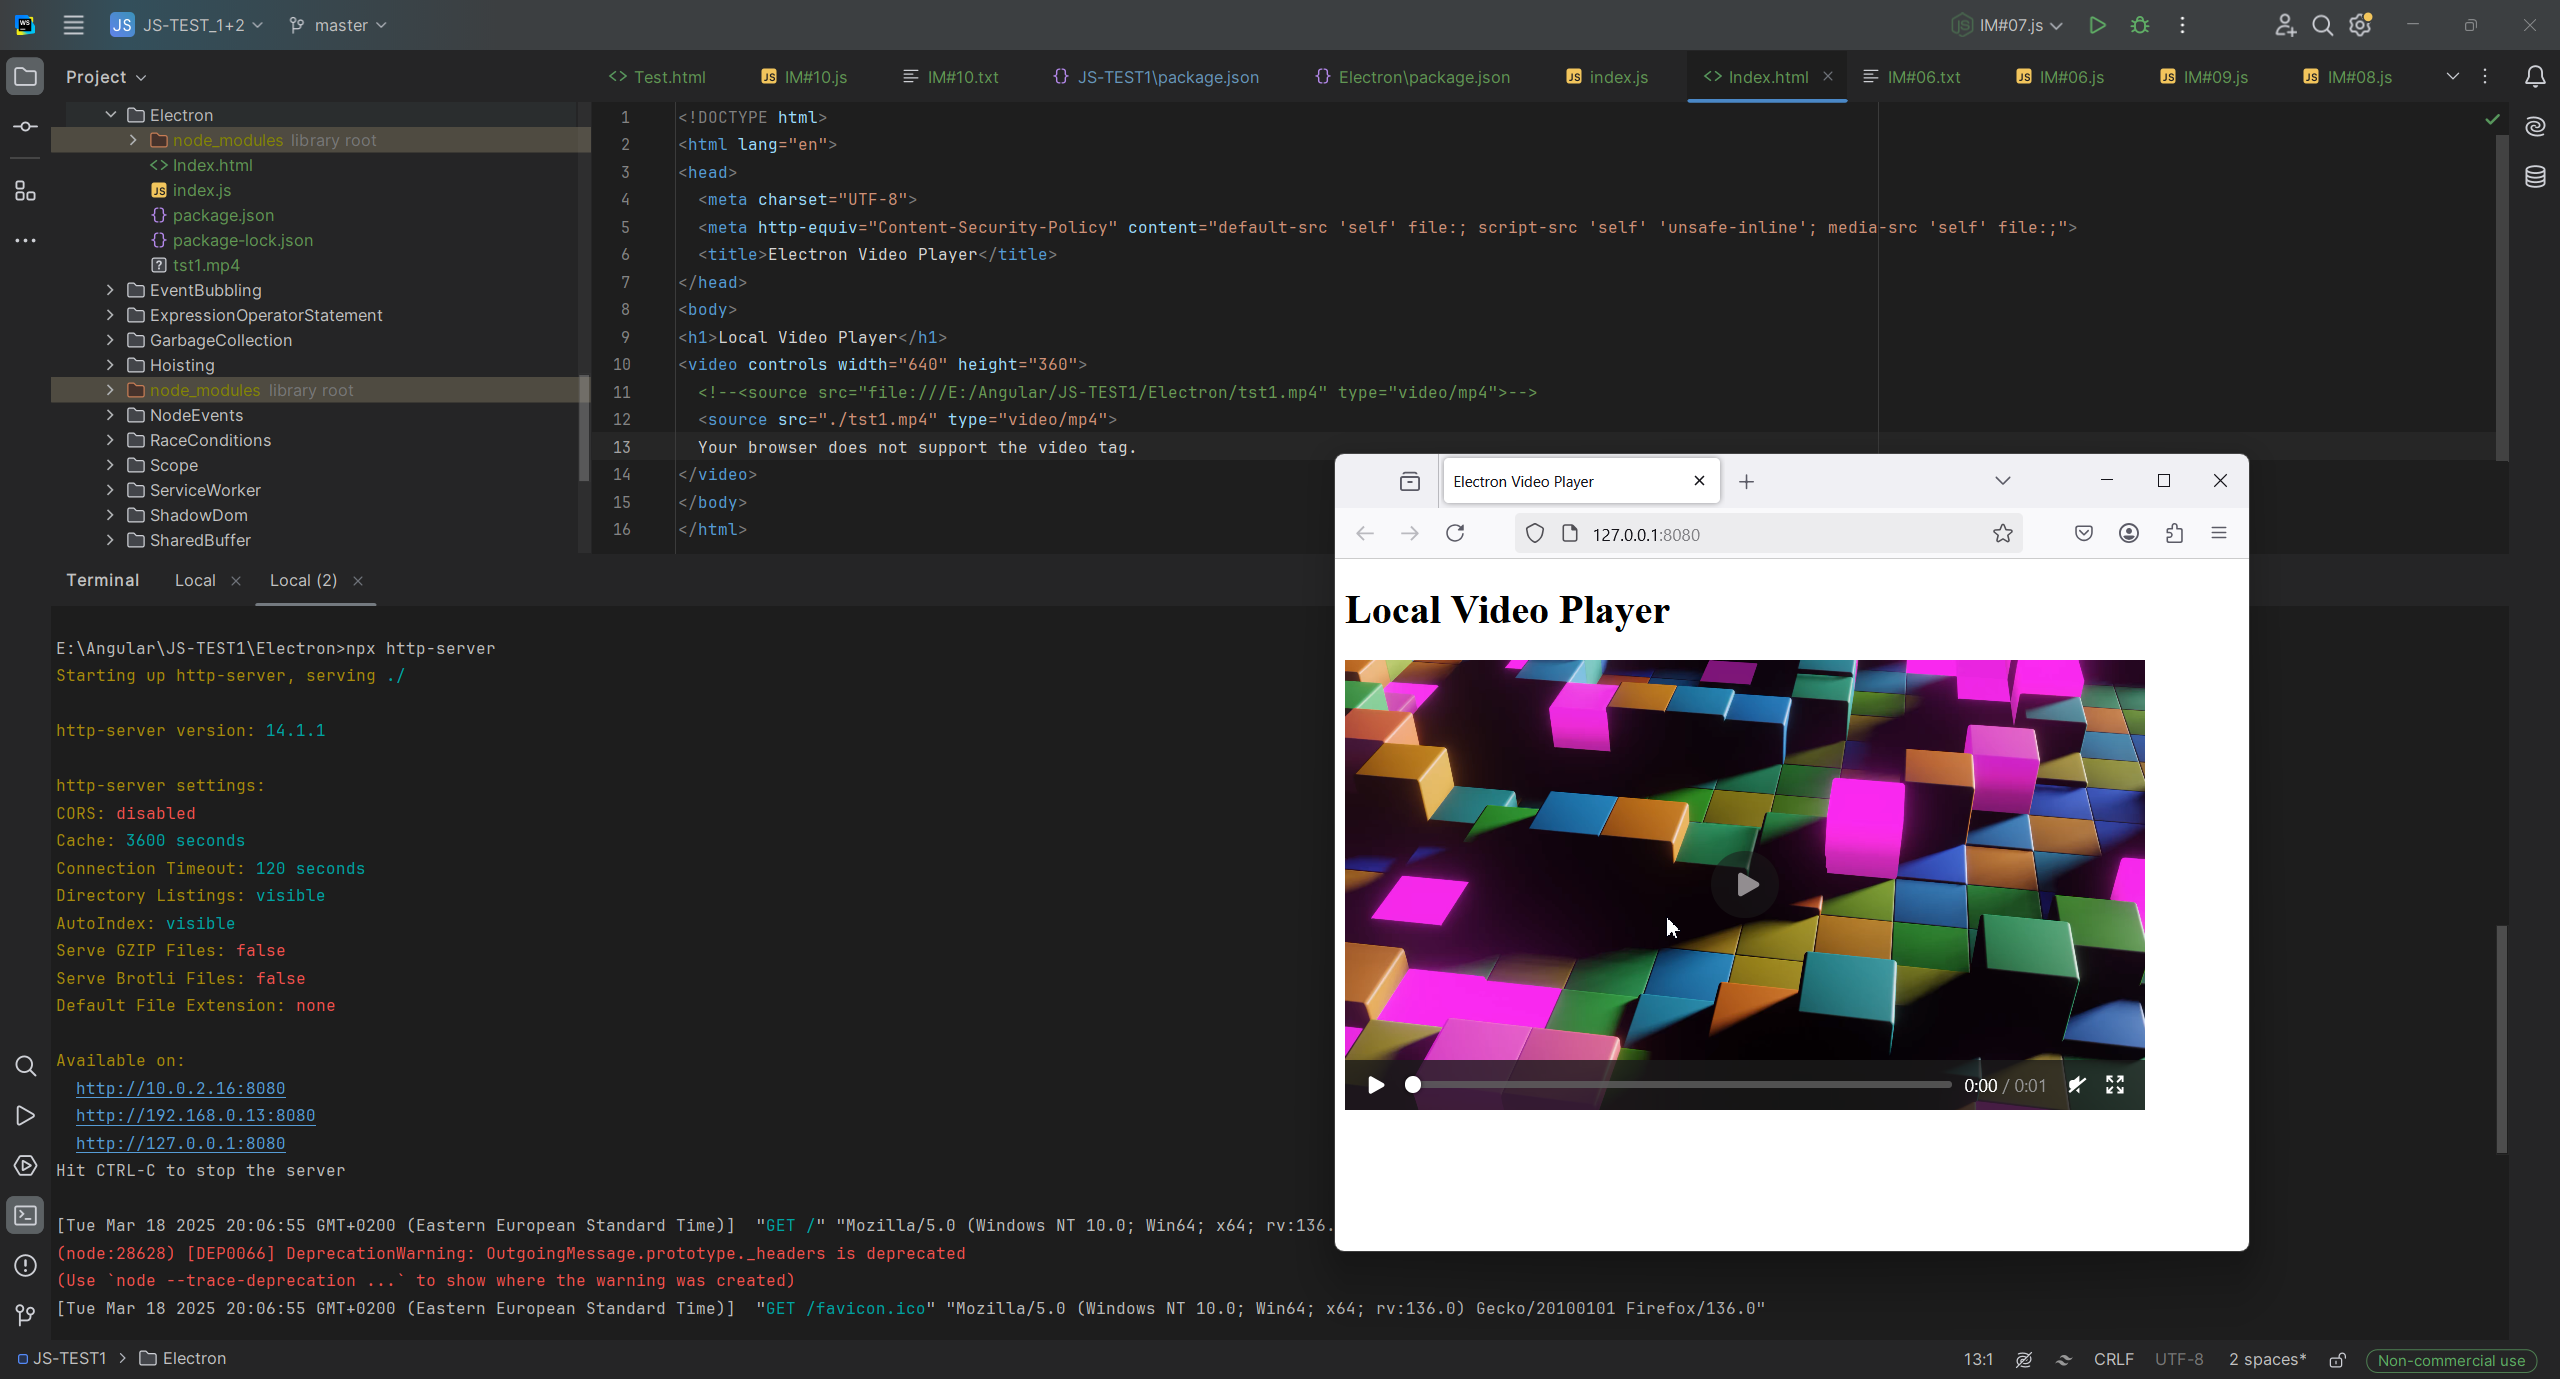Click the Firefox extensions puzzle icon
The height and width of the screenshot is (1379, 2560).
(x=2174, y=534)
